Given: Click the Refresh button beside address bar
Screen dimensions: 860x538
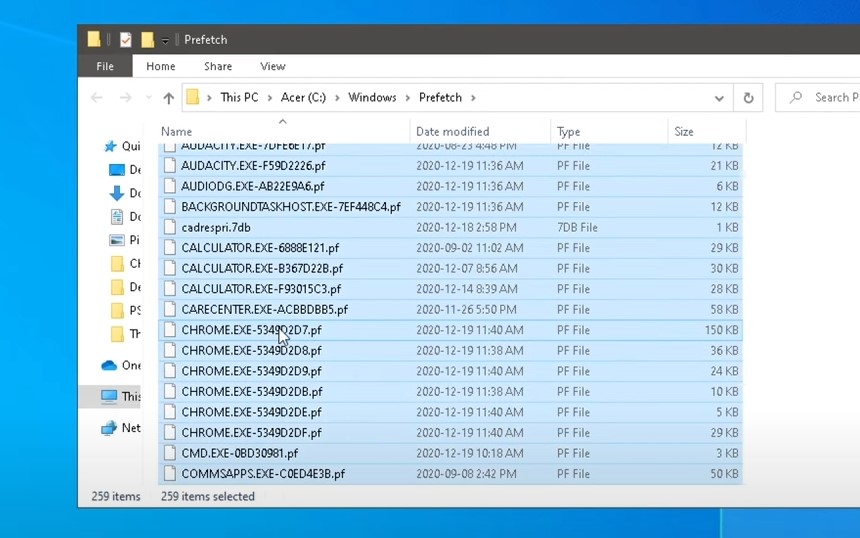Looking at the screenshot, I should [x=747, y=98].
